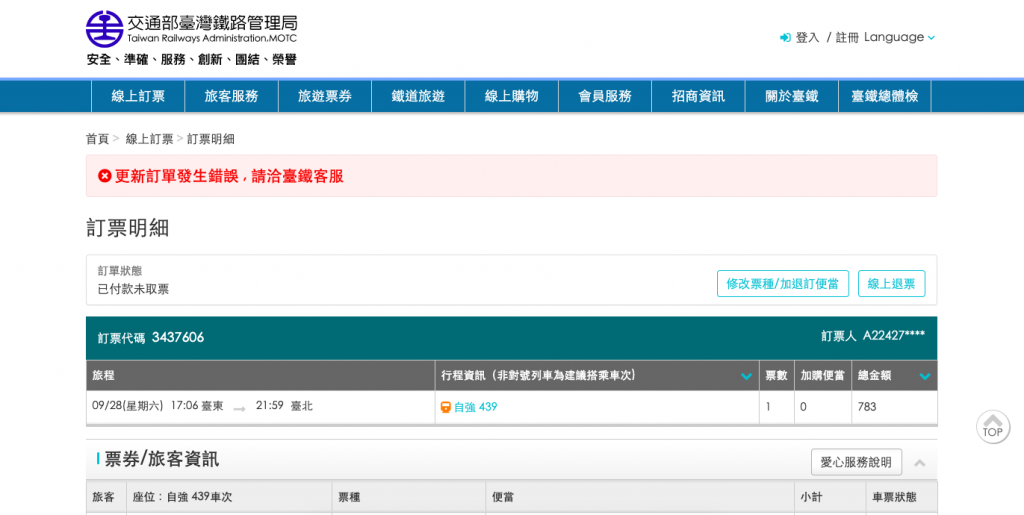Screen dimensions: 1024x515
Task: Click the arrival cell 21:59 臺北
Action: (x=284, y=406)
